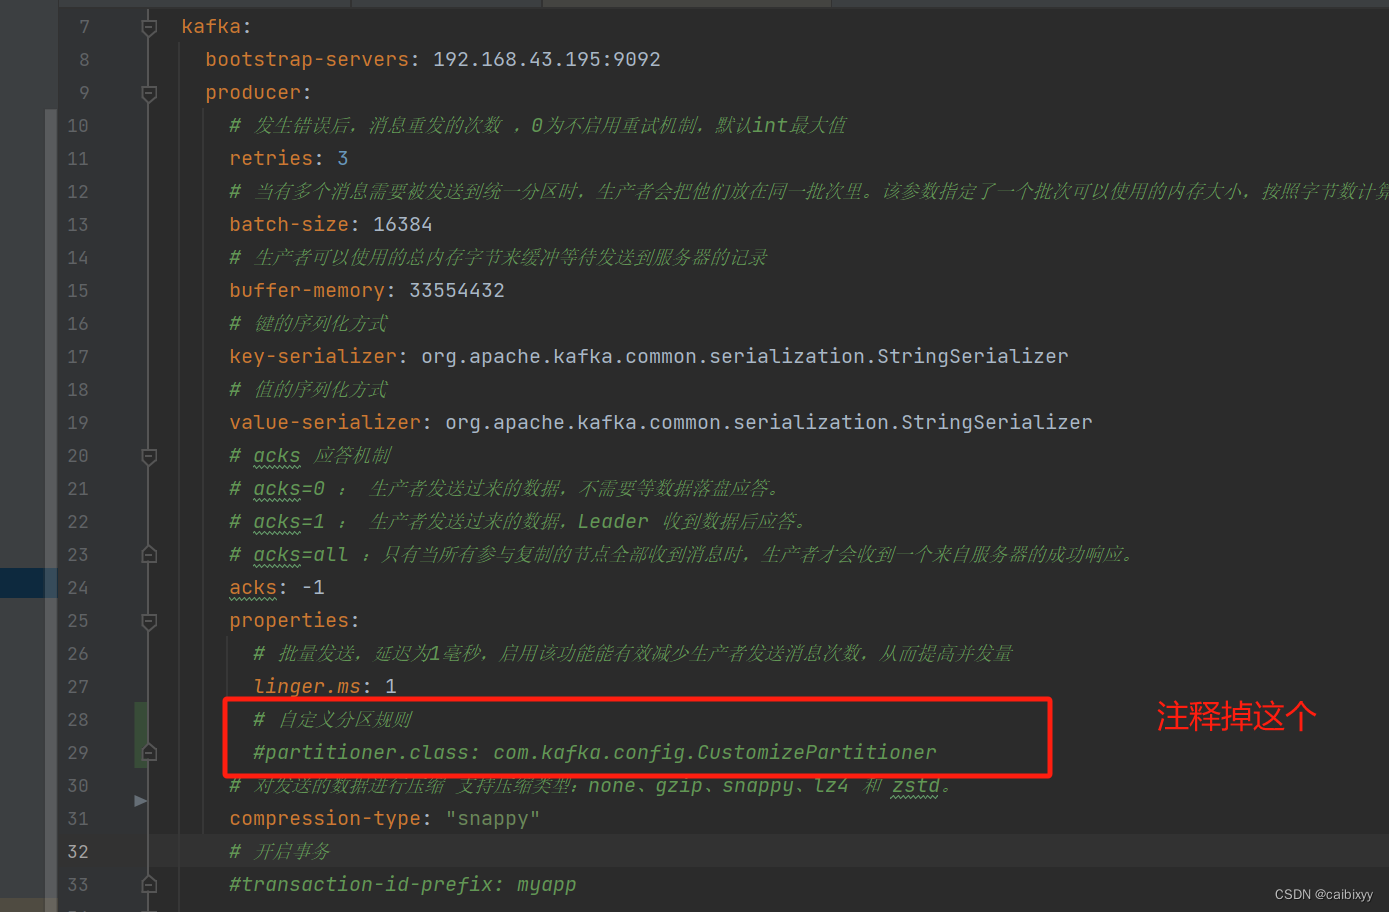Click the 'buffer-memory' key
Viewport: 1389px width, 912px height.
coord(307,291)
